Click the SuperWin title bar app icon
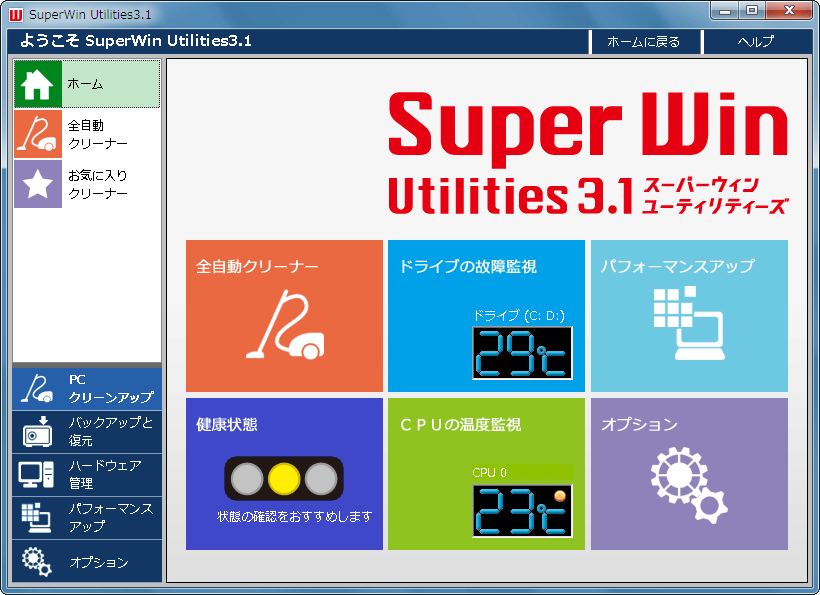The height and width of the screenshot is (595, 820). point(16,15)
